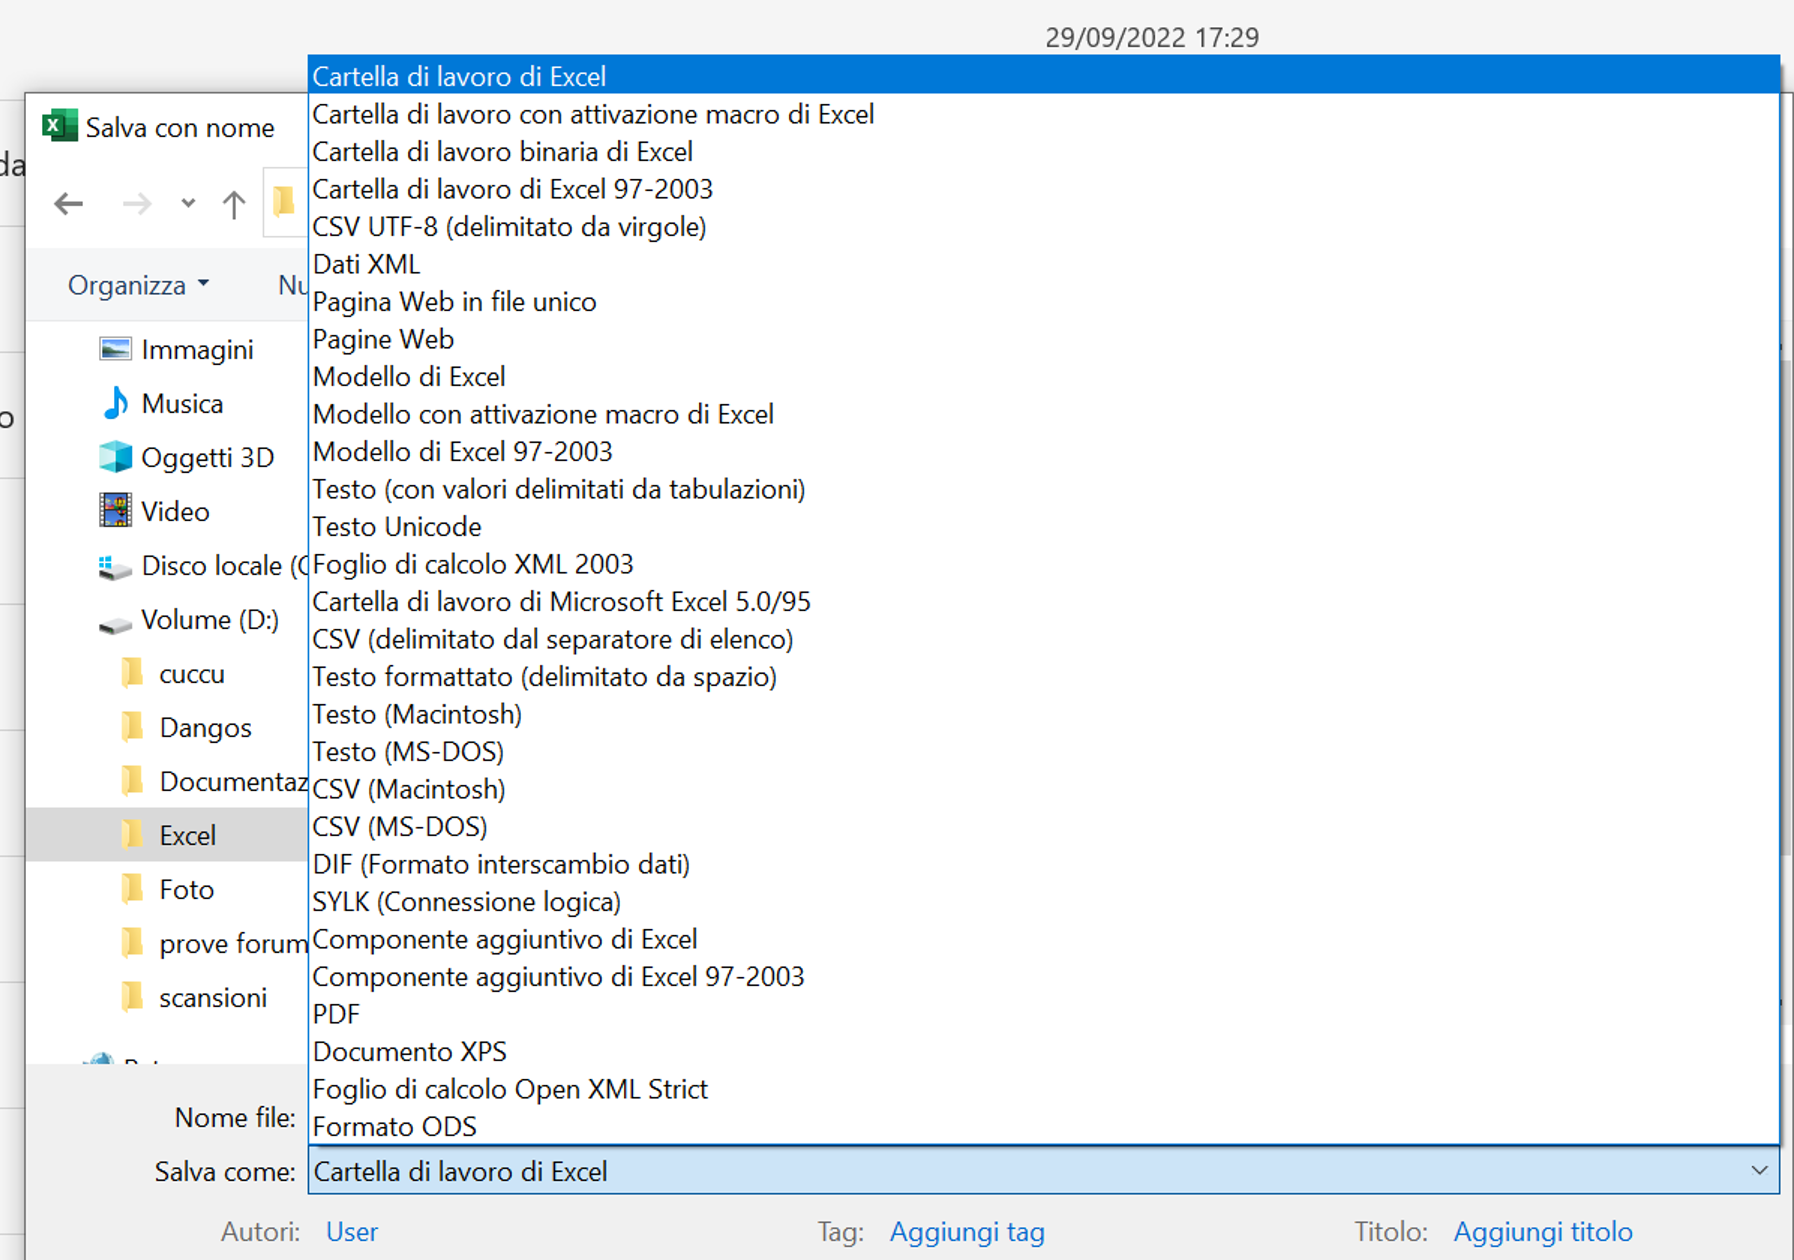This screenshot has width=1794, height=1260.
Task: Click User in the Autori field
Action: pyautogui.click(x=352, y=1231)
